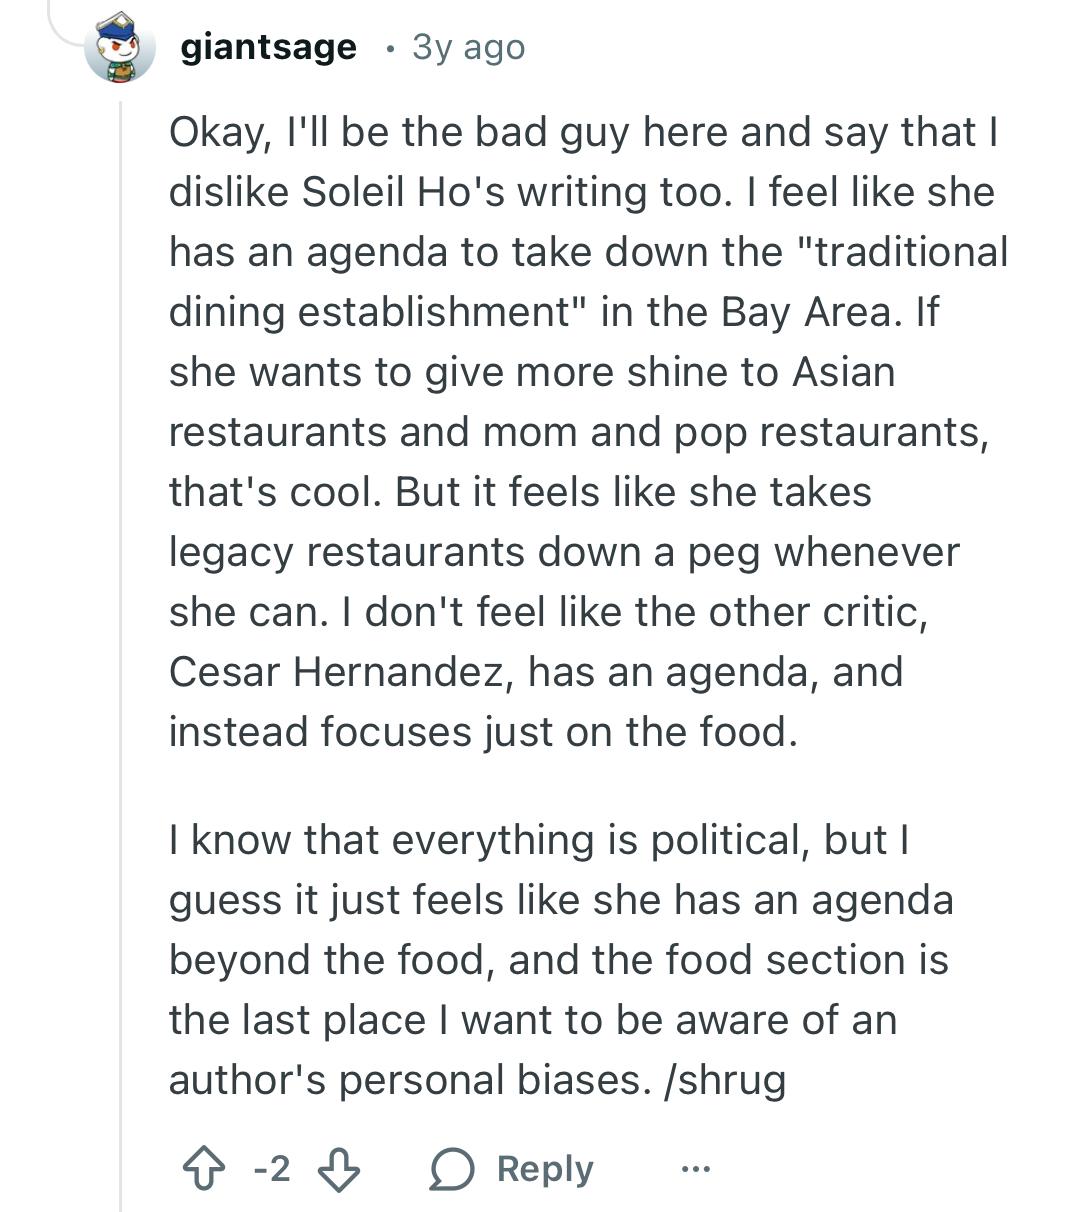Click the name "Cesar Hernandez" in comment
Screen dimensions: 1071x1212
(336, 672)
